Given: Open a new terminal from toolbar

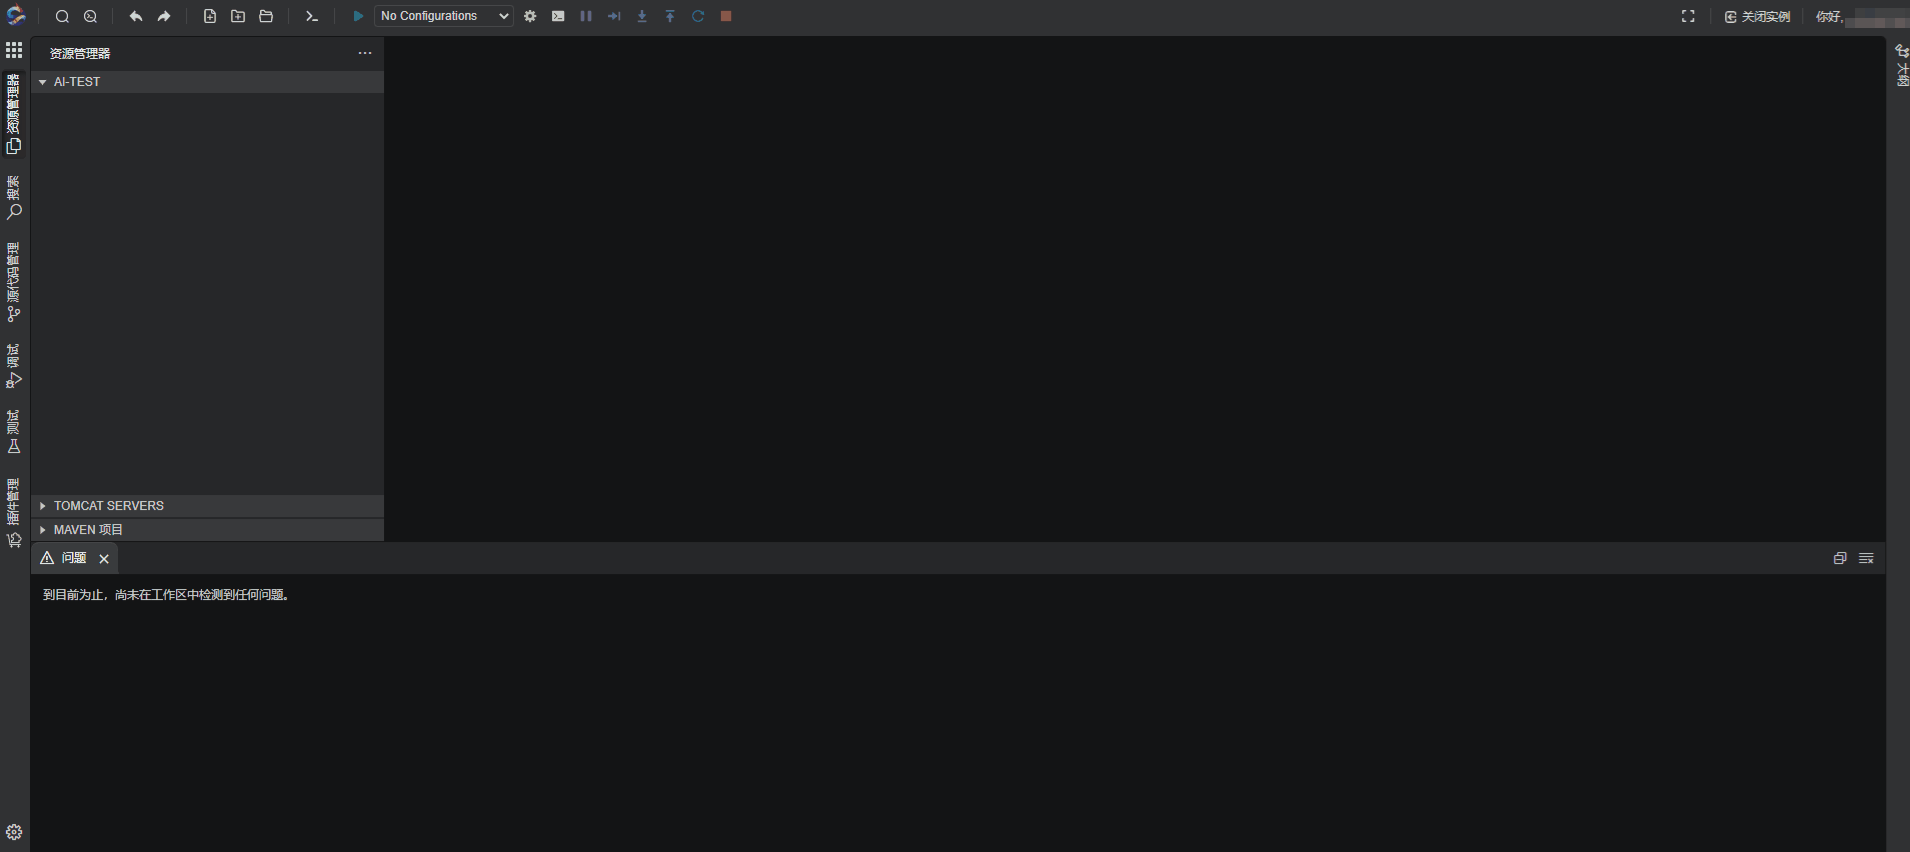Looking at the screenshot, I should pos(312,16).
